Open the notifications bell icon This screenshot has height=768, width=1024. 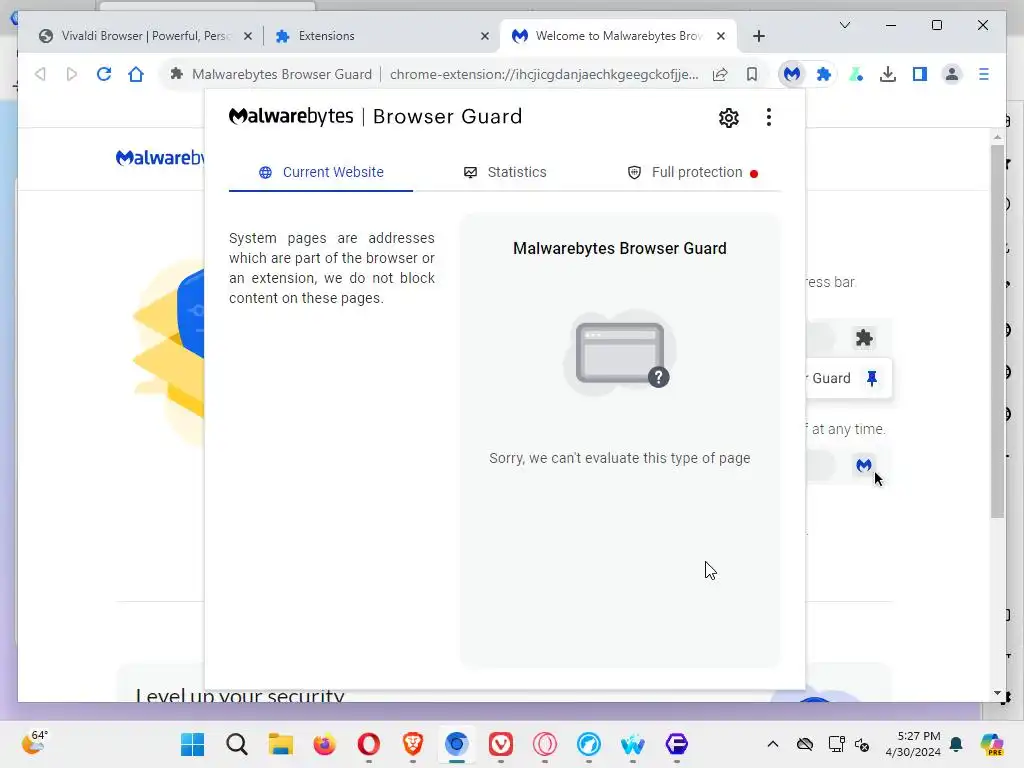(x=956, y=744)
